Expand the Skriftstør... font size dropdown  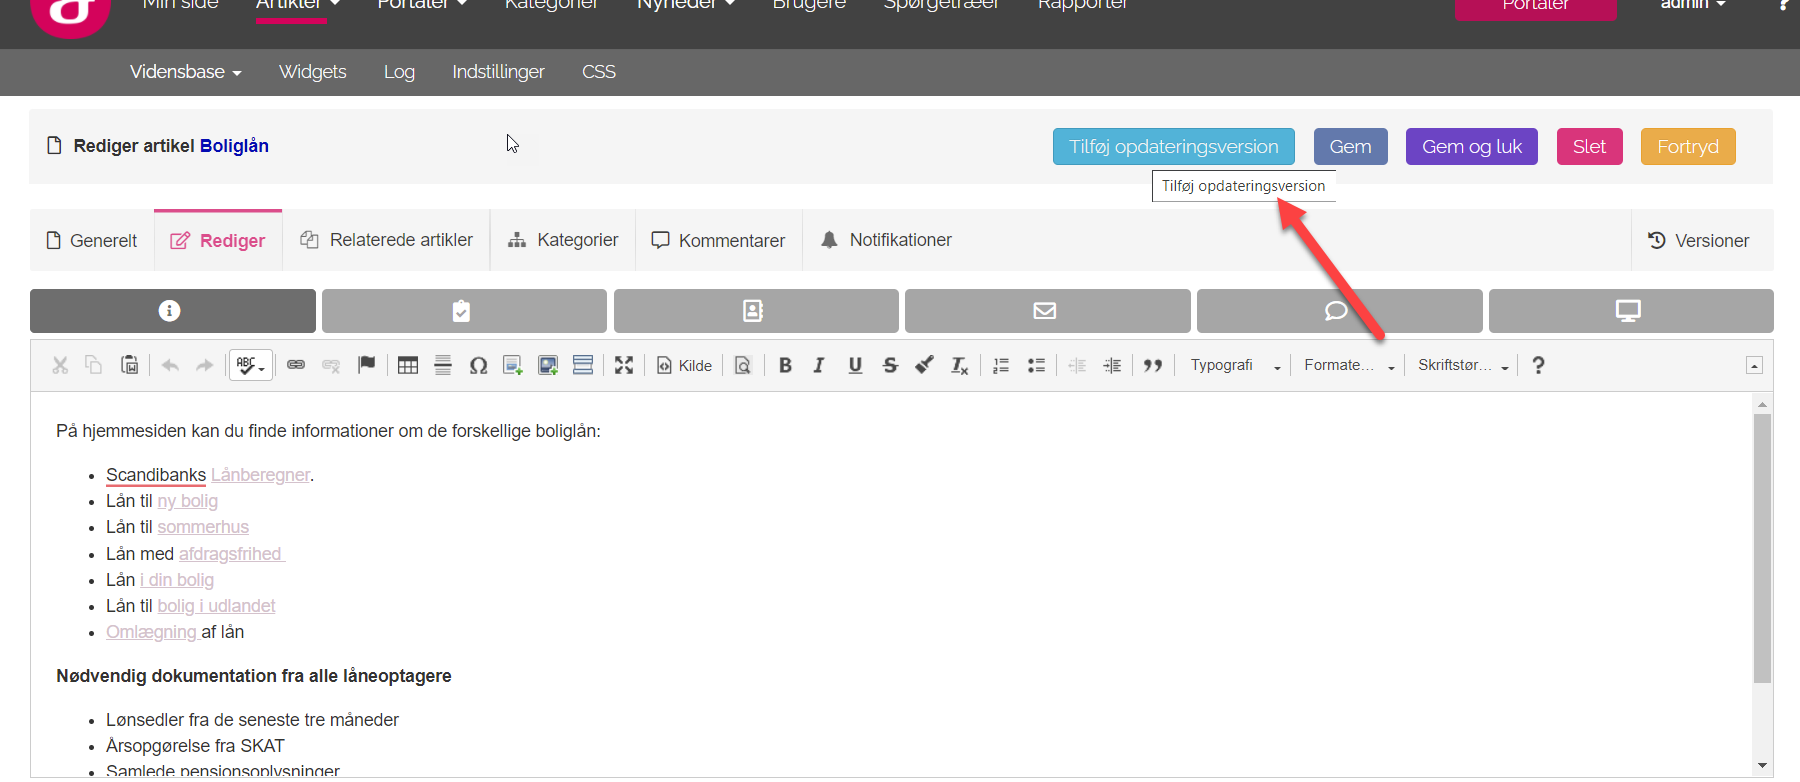click(x=1462, y=366)
